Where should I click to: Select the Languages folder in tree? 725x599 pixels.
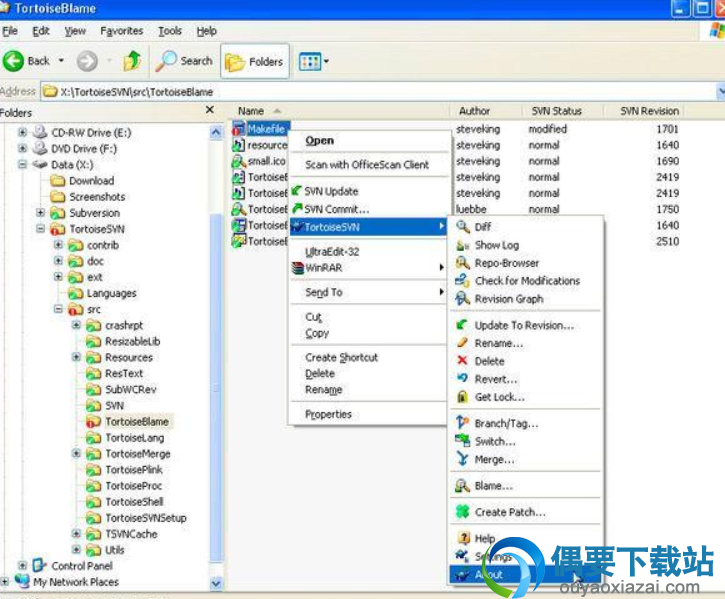click(x=111, y=293)
